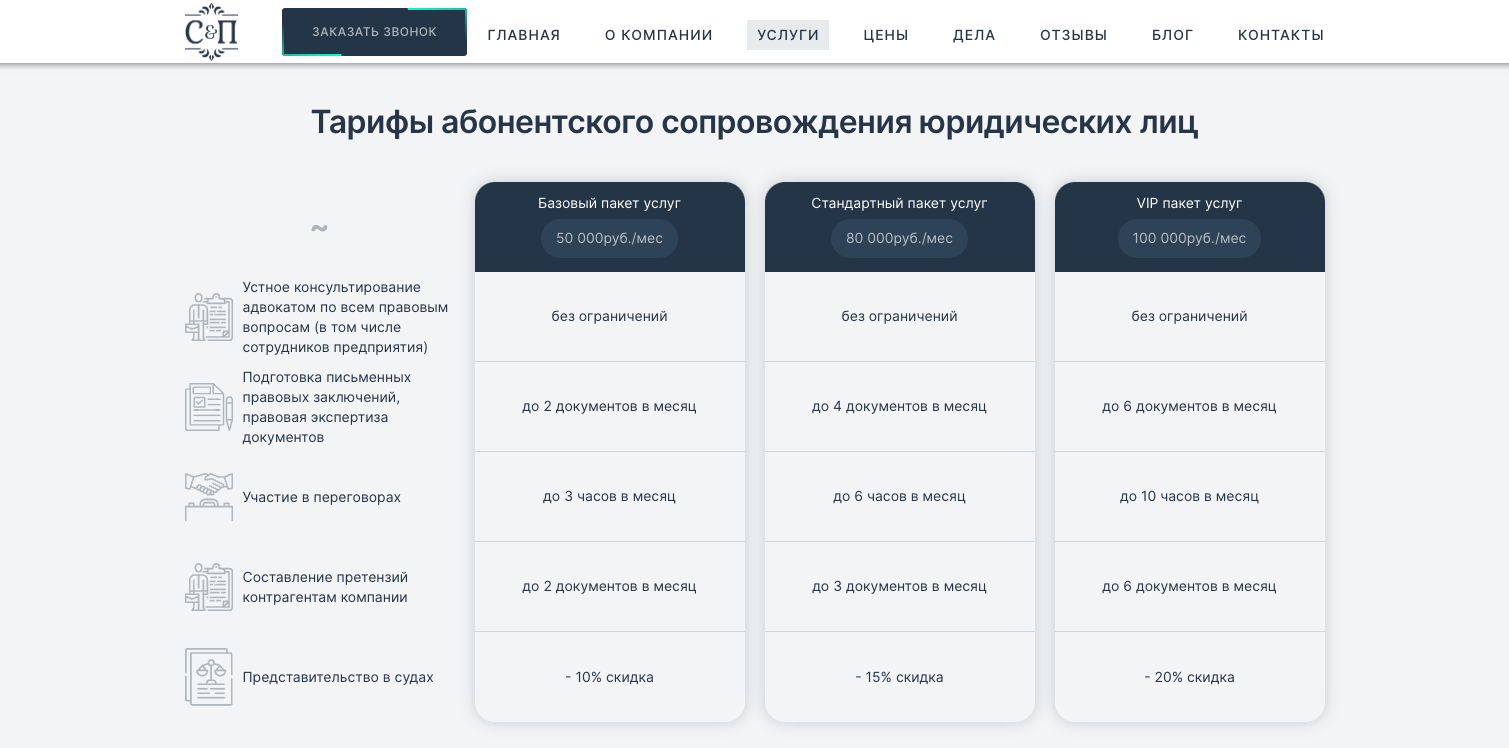The image size is (1509, 748).
Task: Select the 100 000руб./мес VIP price badge
Action: [1190, 239]
